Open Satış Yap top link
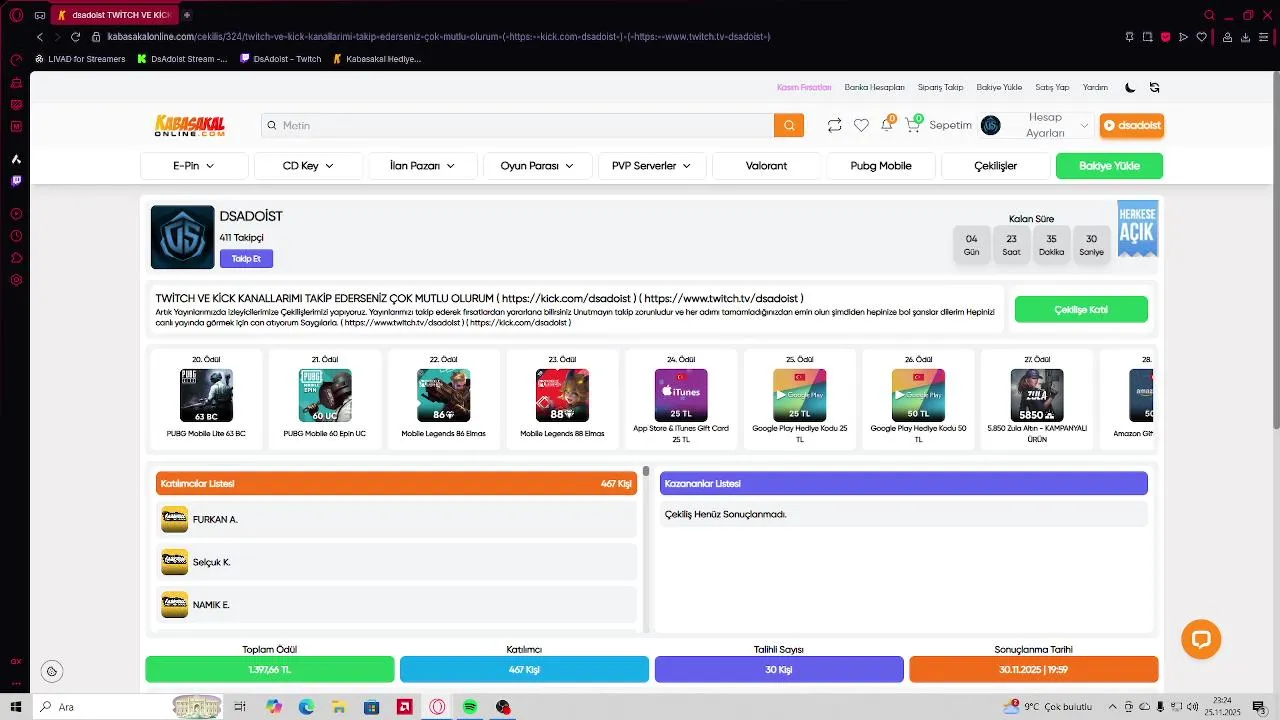Image resolution: width=1280 pixels, height=720 pixels. tap(1052, 87)
